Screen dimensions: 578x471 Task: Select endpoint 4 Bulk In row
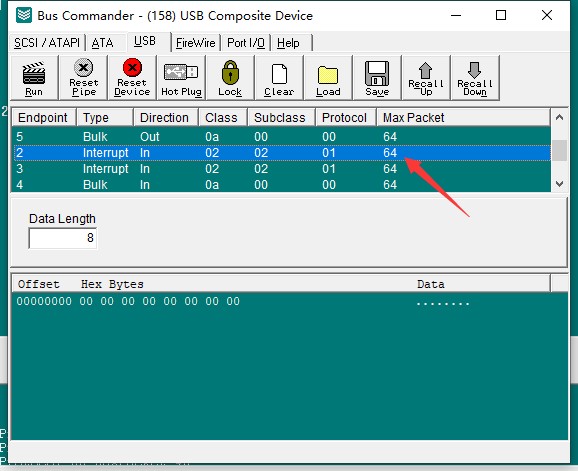[282, 184]
